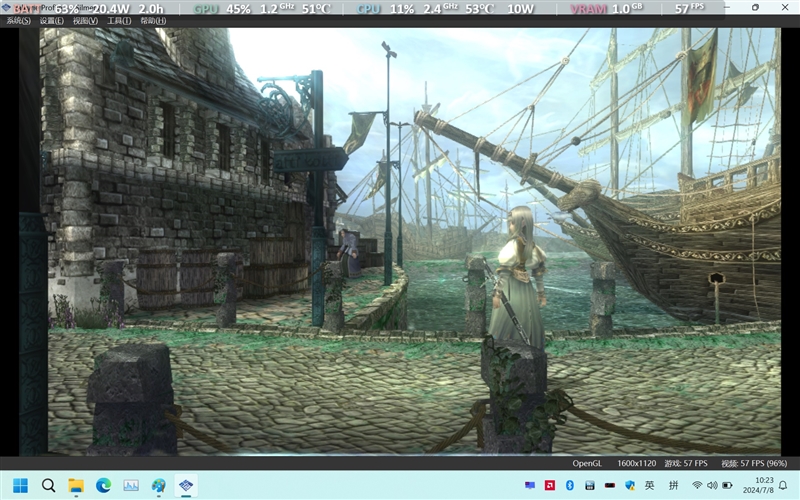Click the wooden signpost in the game scene
This screenshot has width=800, height=500.
pyautogui.click(x=310, y=161)
